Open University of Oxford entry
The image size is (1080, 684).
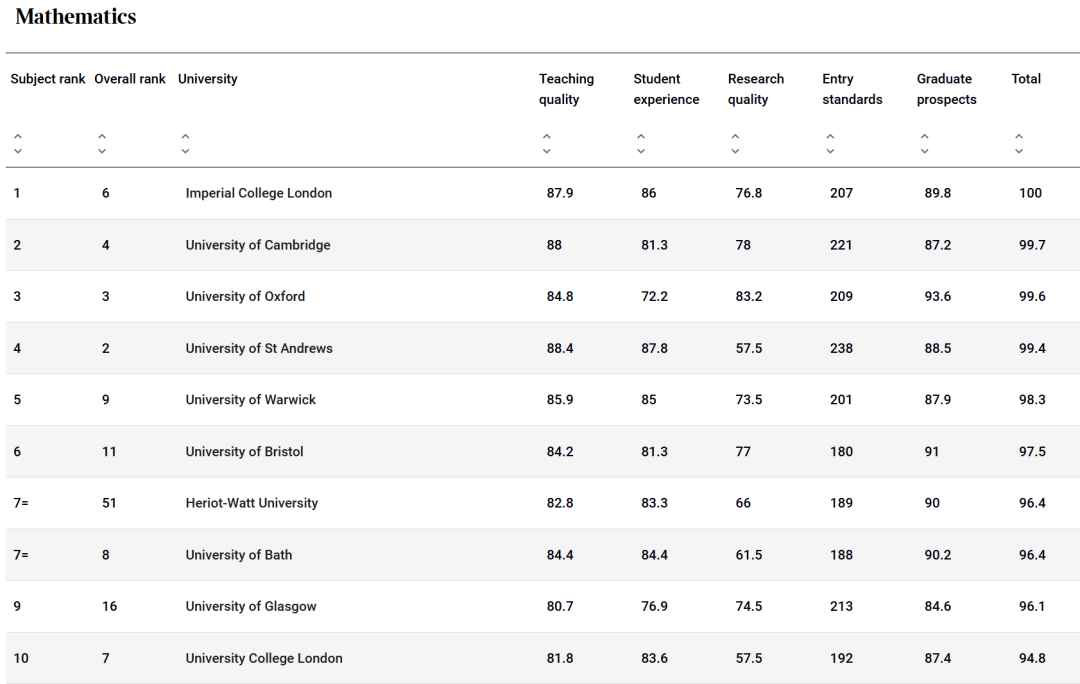point(245,297)
